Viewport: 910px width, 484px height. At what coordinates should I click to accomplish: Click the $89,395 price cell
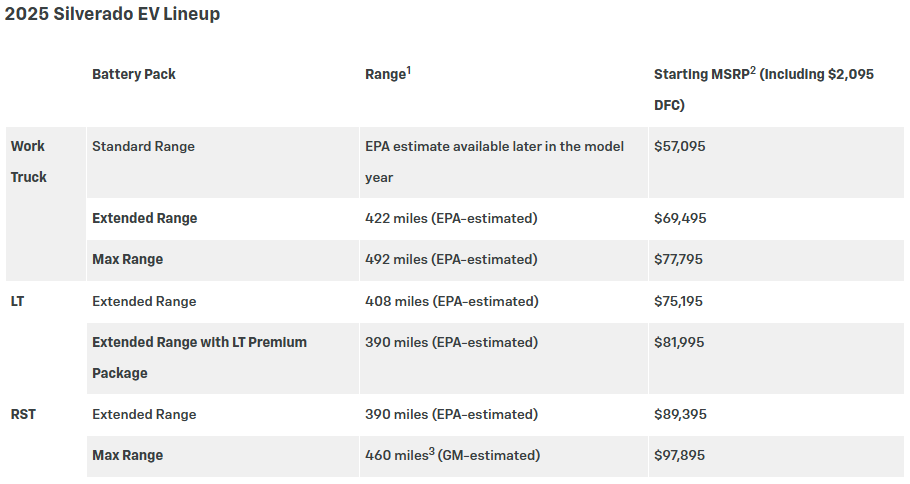(680, 414)
